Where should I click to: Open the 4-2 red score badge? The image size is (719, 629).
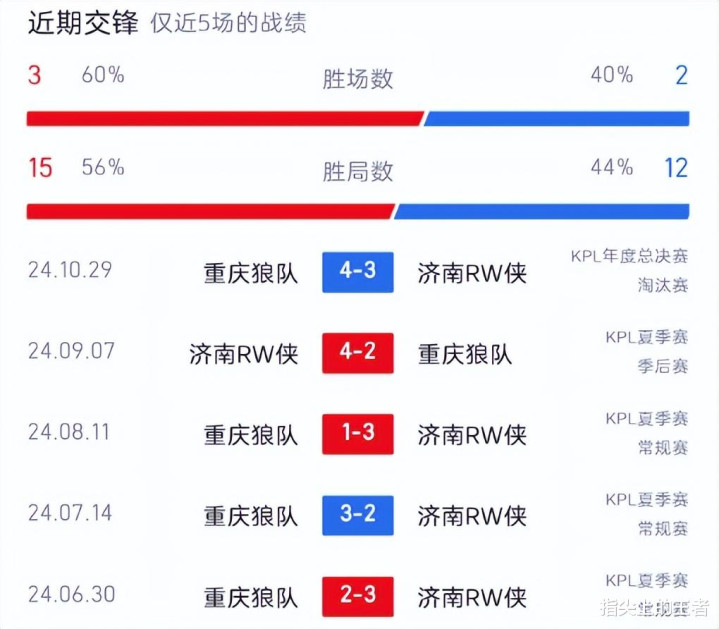pos(358,353)
